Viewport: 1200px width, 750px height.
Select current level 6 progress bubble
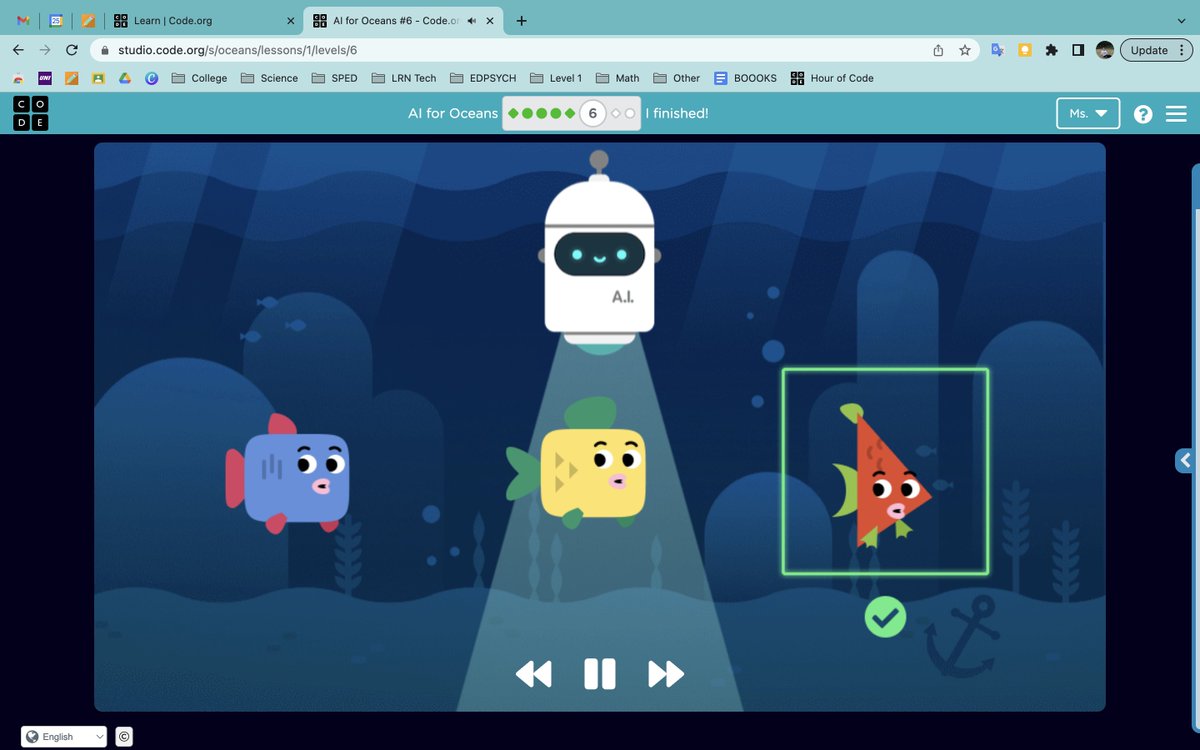coord(592,113)
